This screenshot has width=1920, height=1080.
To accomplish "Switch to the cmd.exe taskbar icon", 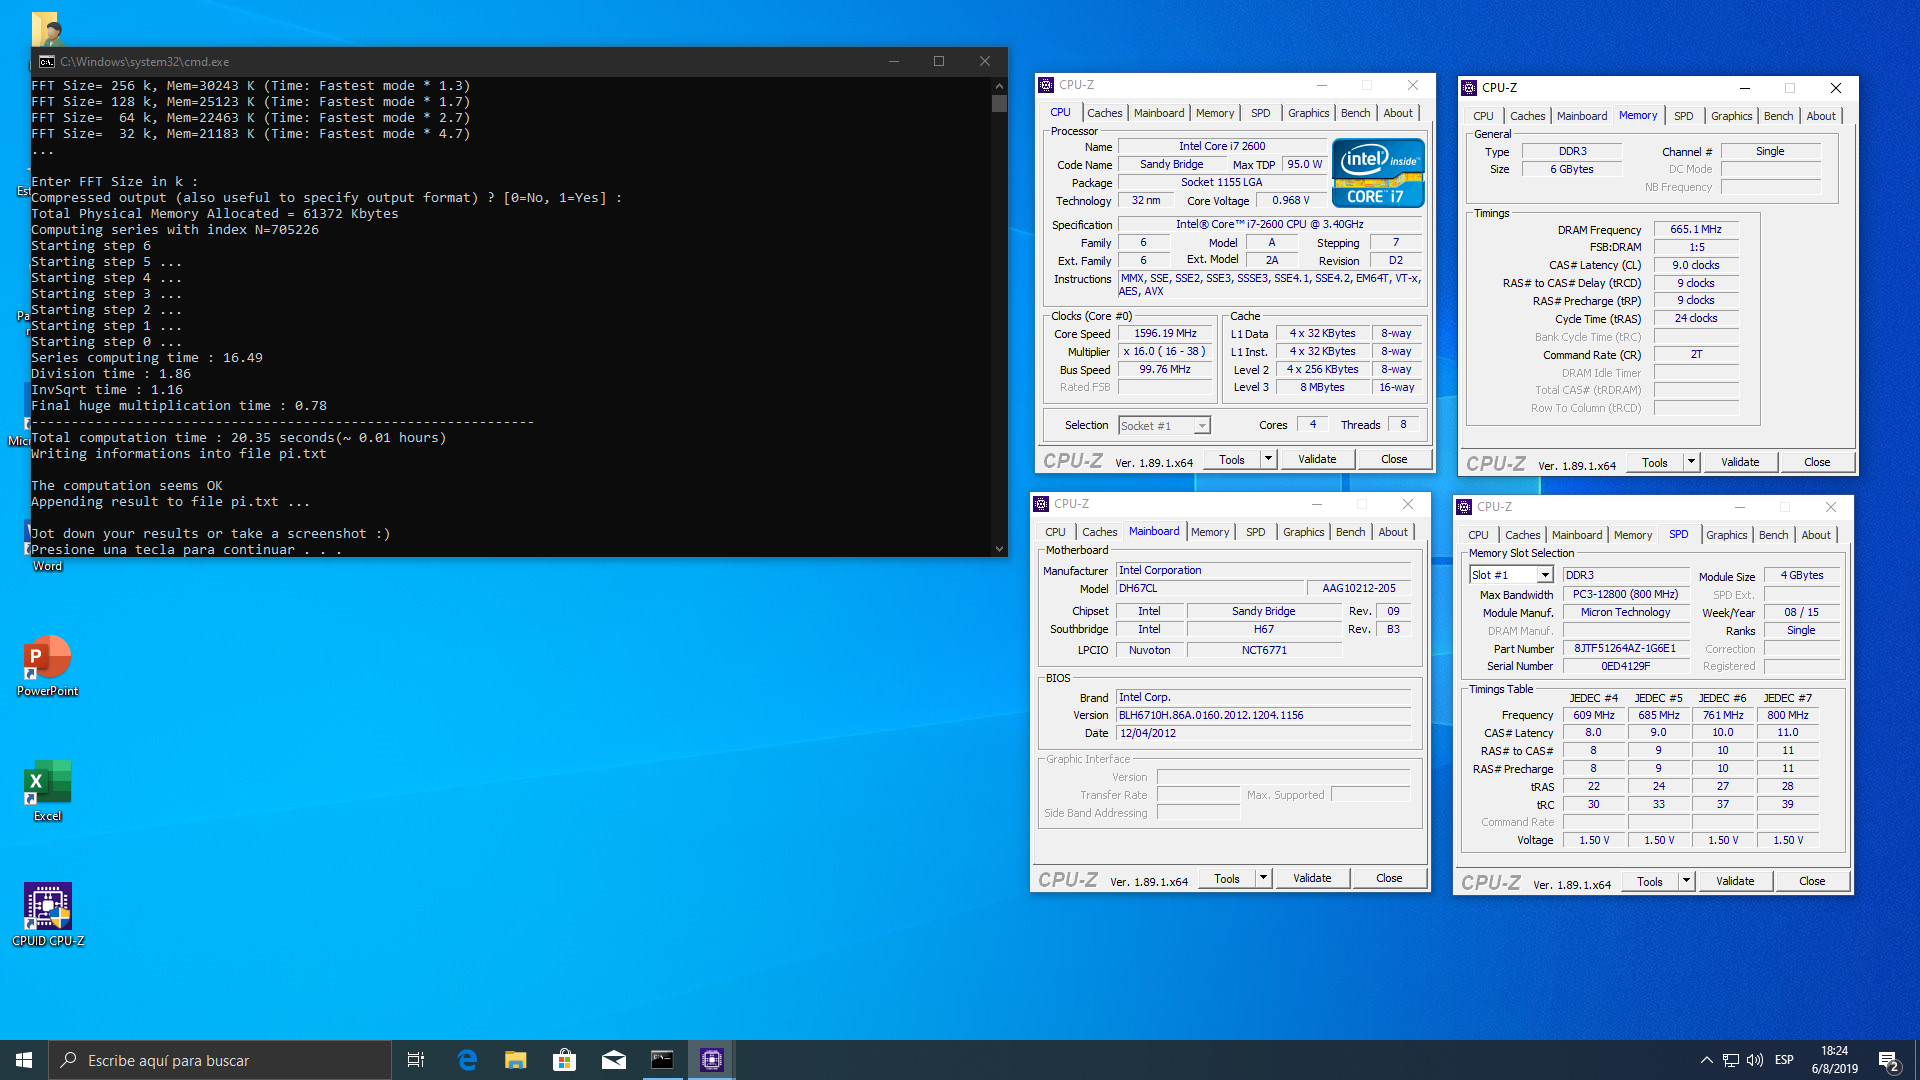I will (663, 1060).
